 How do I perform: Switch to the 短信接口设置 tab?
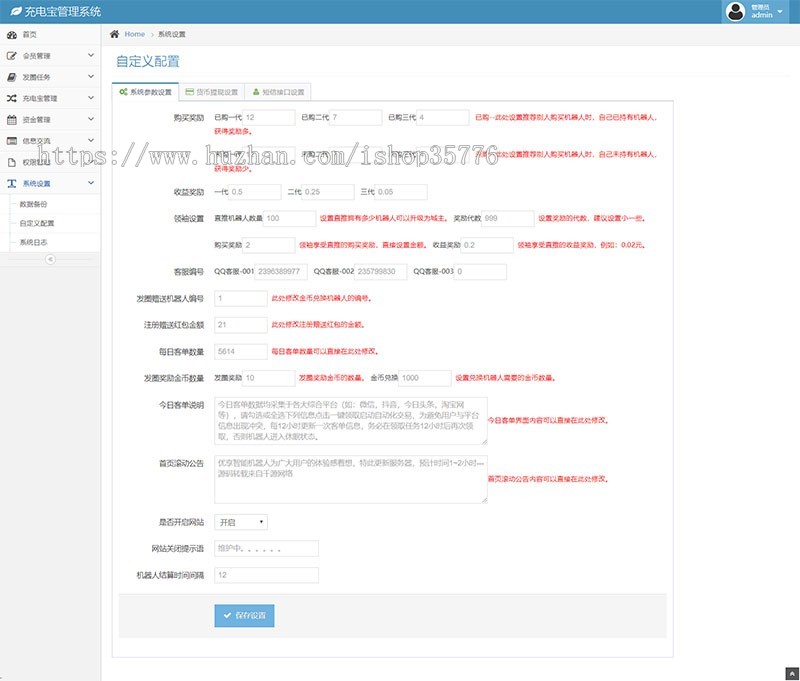click(x=278, y=92)
